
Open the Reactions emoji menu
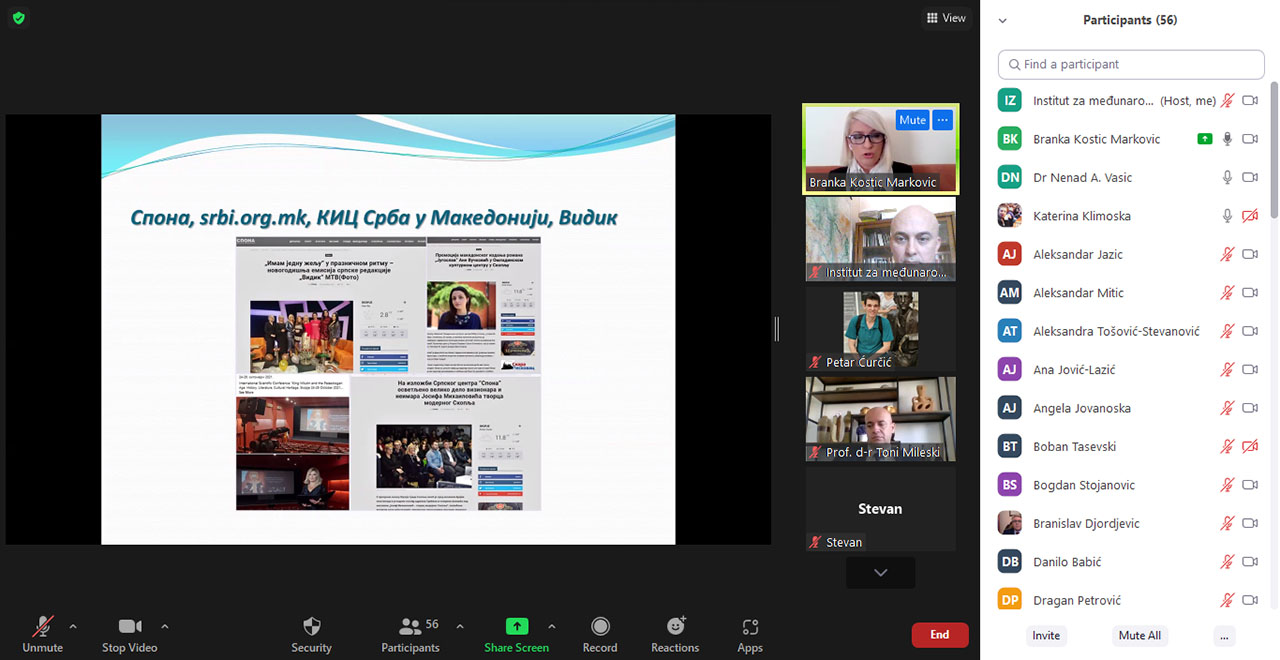click(675, 634)
